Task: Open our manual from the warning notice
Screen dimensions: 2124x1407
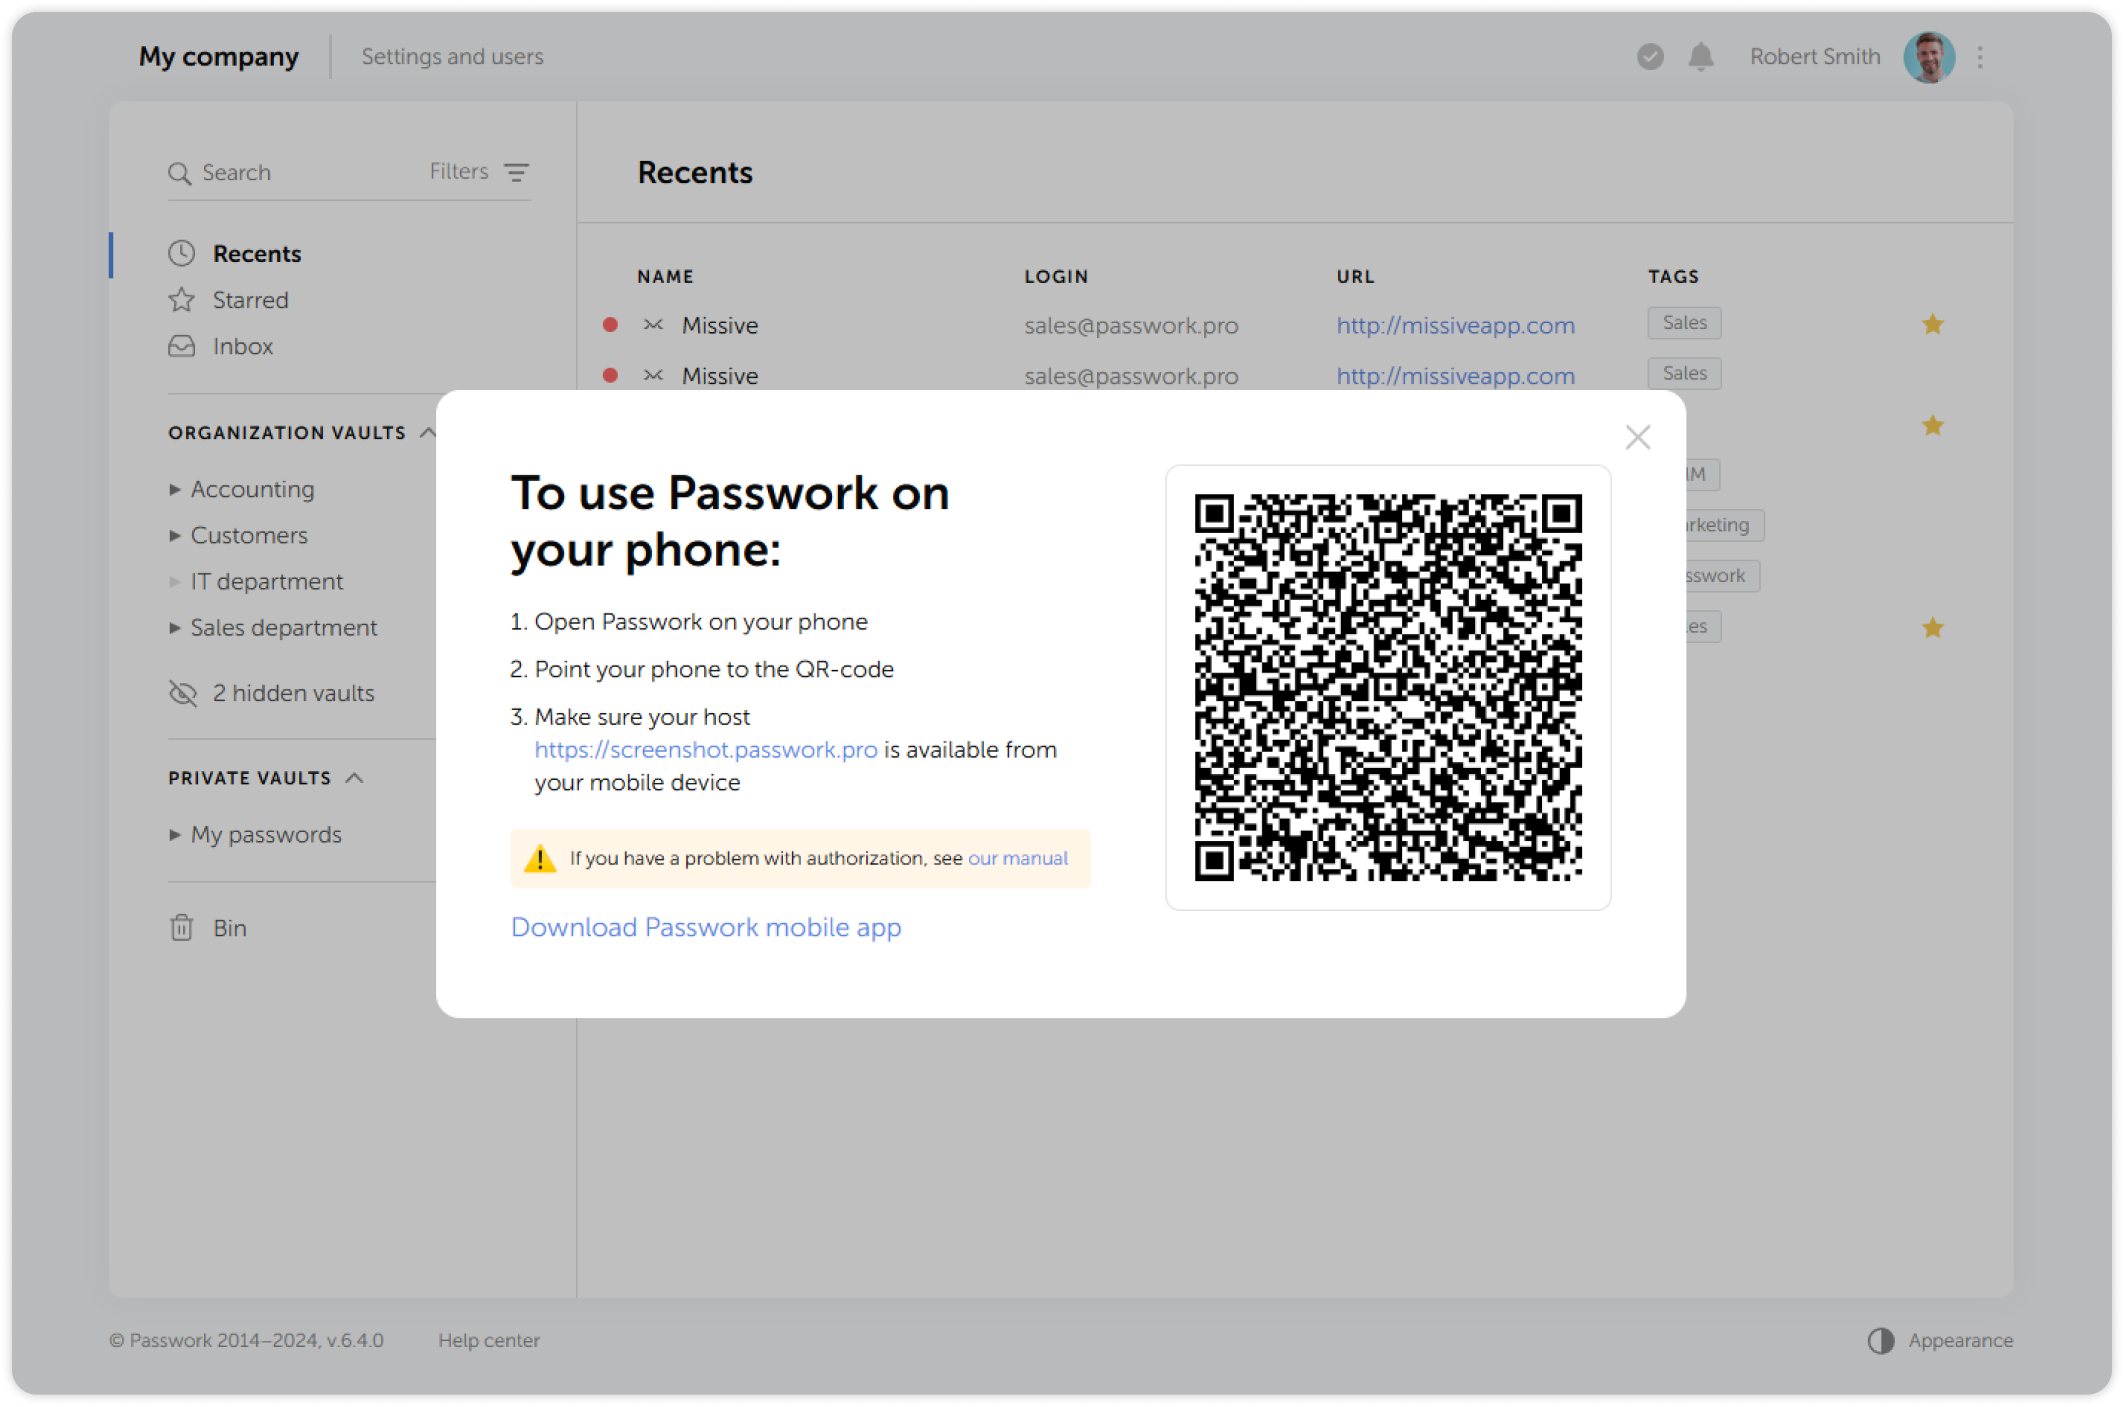Action: (1017, 858)
